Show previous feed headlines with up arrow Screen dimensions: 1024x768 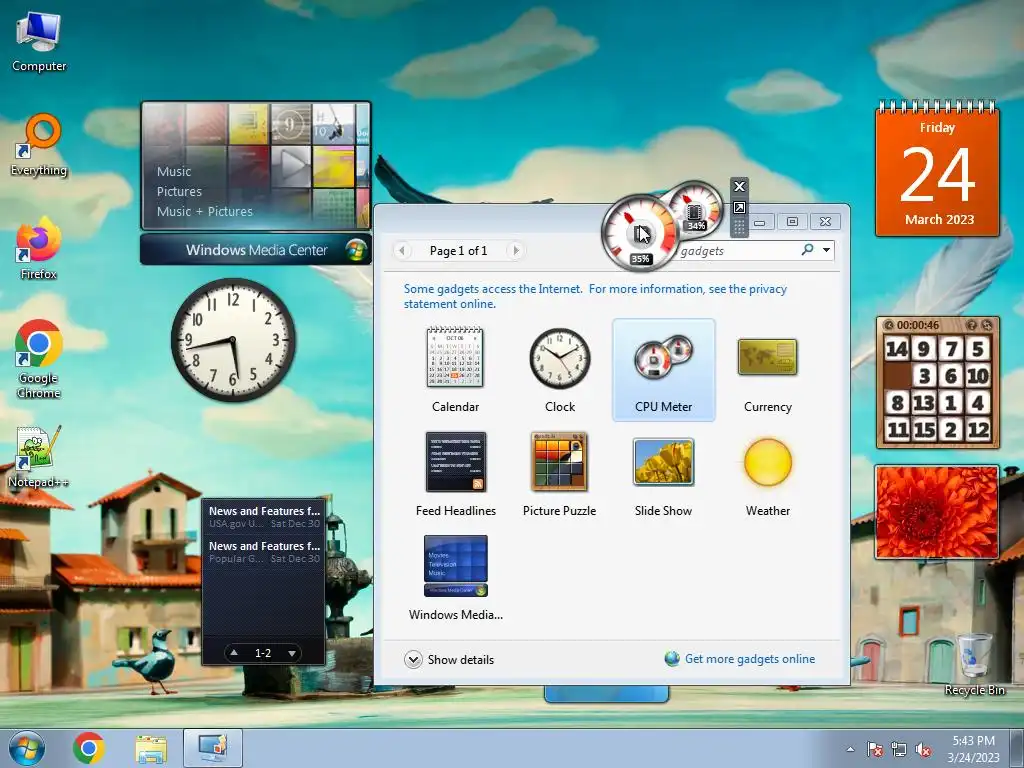(234, 652)
